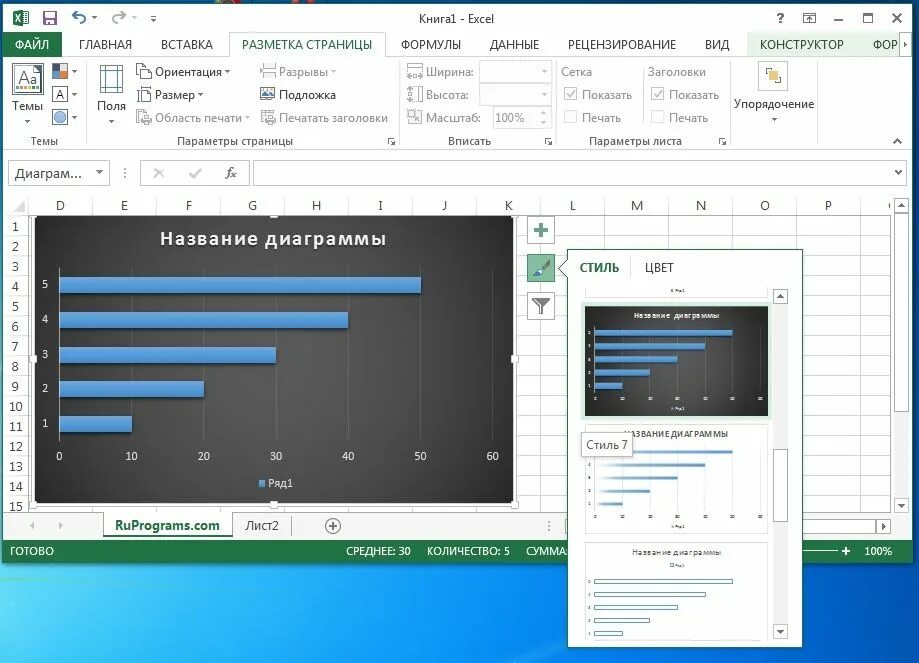Click the chart styles brush button
Image resolution: width=919 pixels, height=663 pixels.
tap(541, 268)
